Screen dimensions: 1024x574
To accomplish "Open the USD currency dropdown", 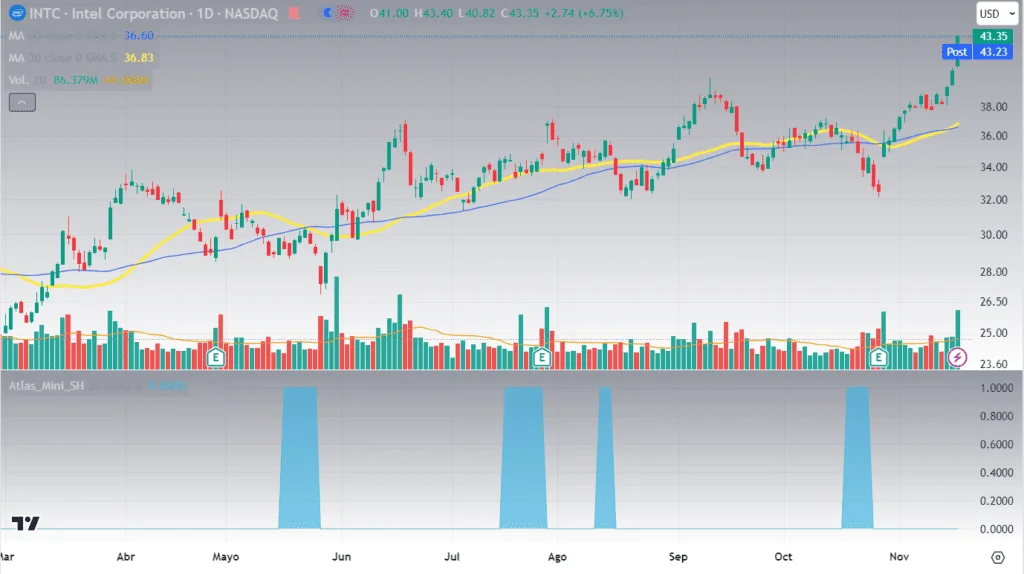I will click(x=997, y=14).
